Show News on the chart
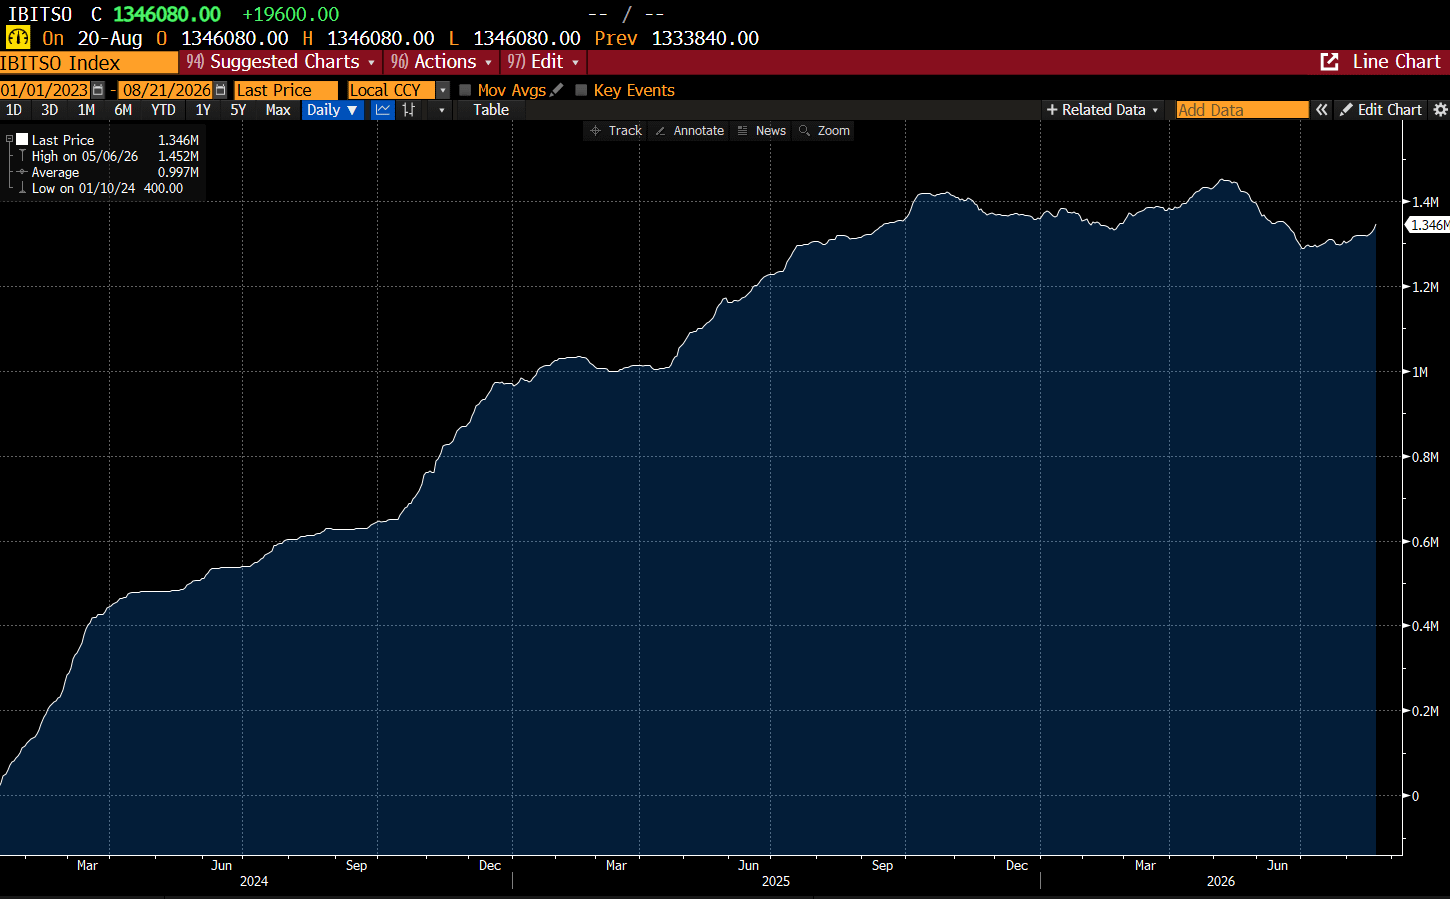Screen dimensions: 1450x899 762,131
